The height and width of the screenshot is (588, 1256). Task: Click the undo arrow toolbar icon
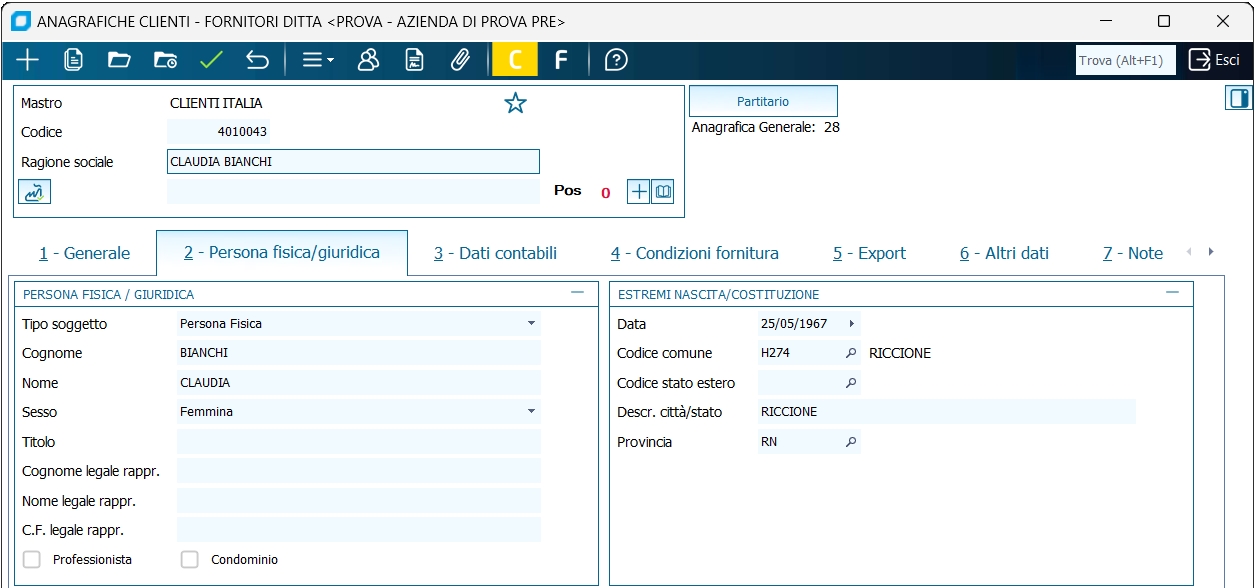(x=257, y=60)
